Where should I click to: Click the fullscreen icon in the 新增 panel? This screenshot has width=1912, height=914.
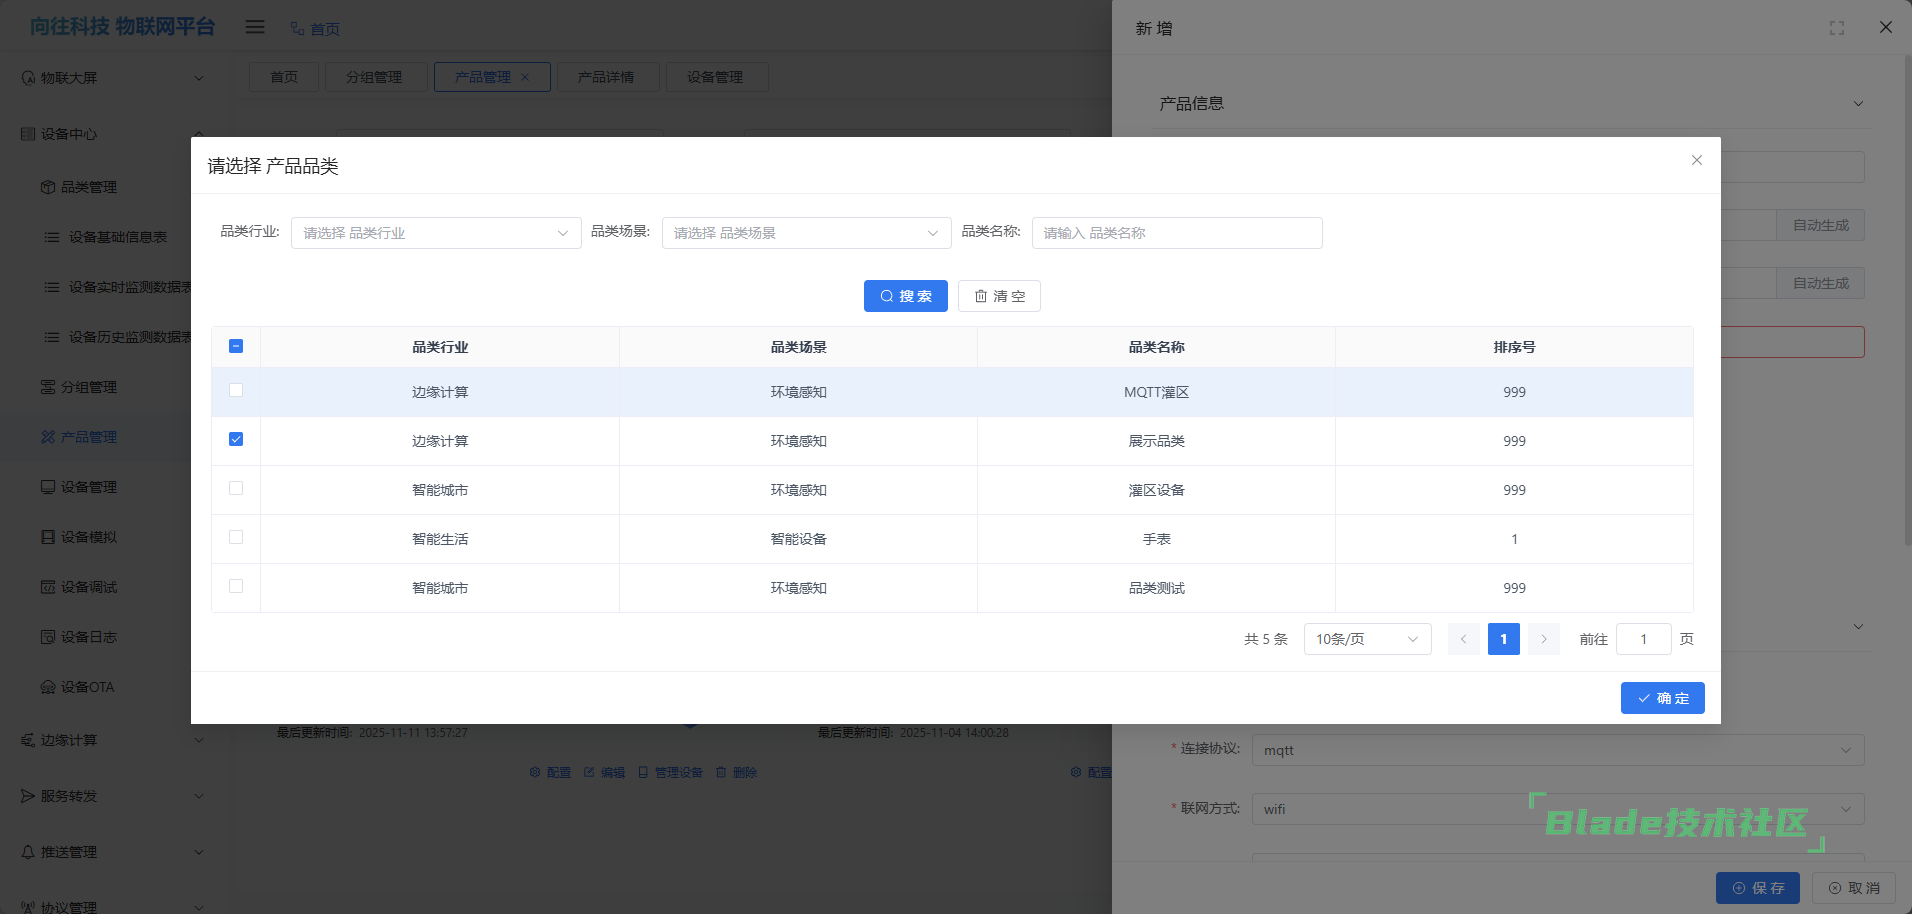tap(1836, 28)
